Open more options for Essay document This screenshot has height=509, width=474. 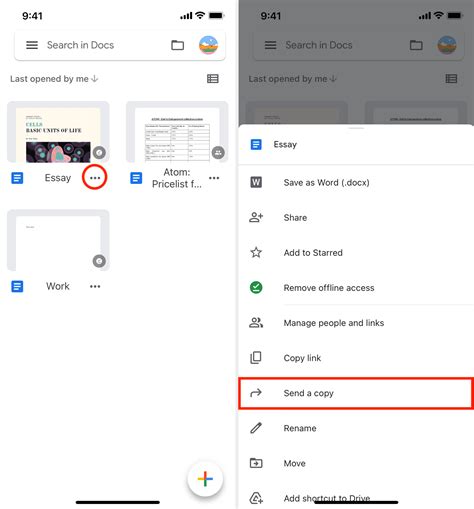95,178
